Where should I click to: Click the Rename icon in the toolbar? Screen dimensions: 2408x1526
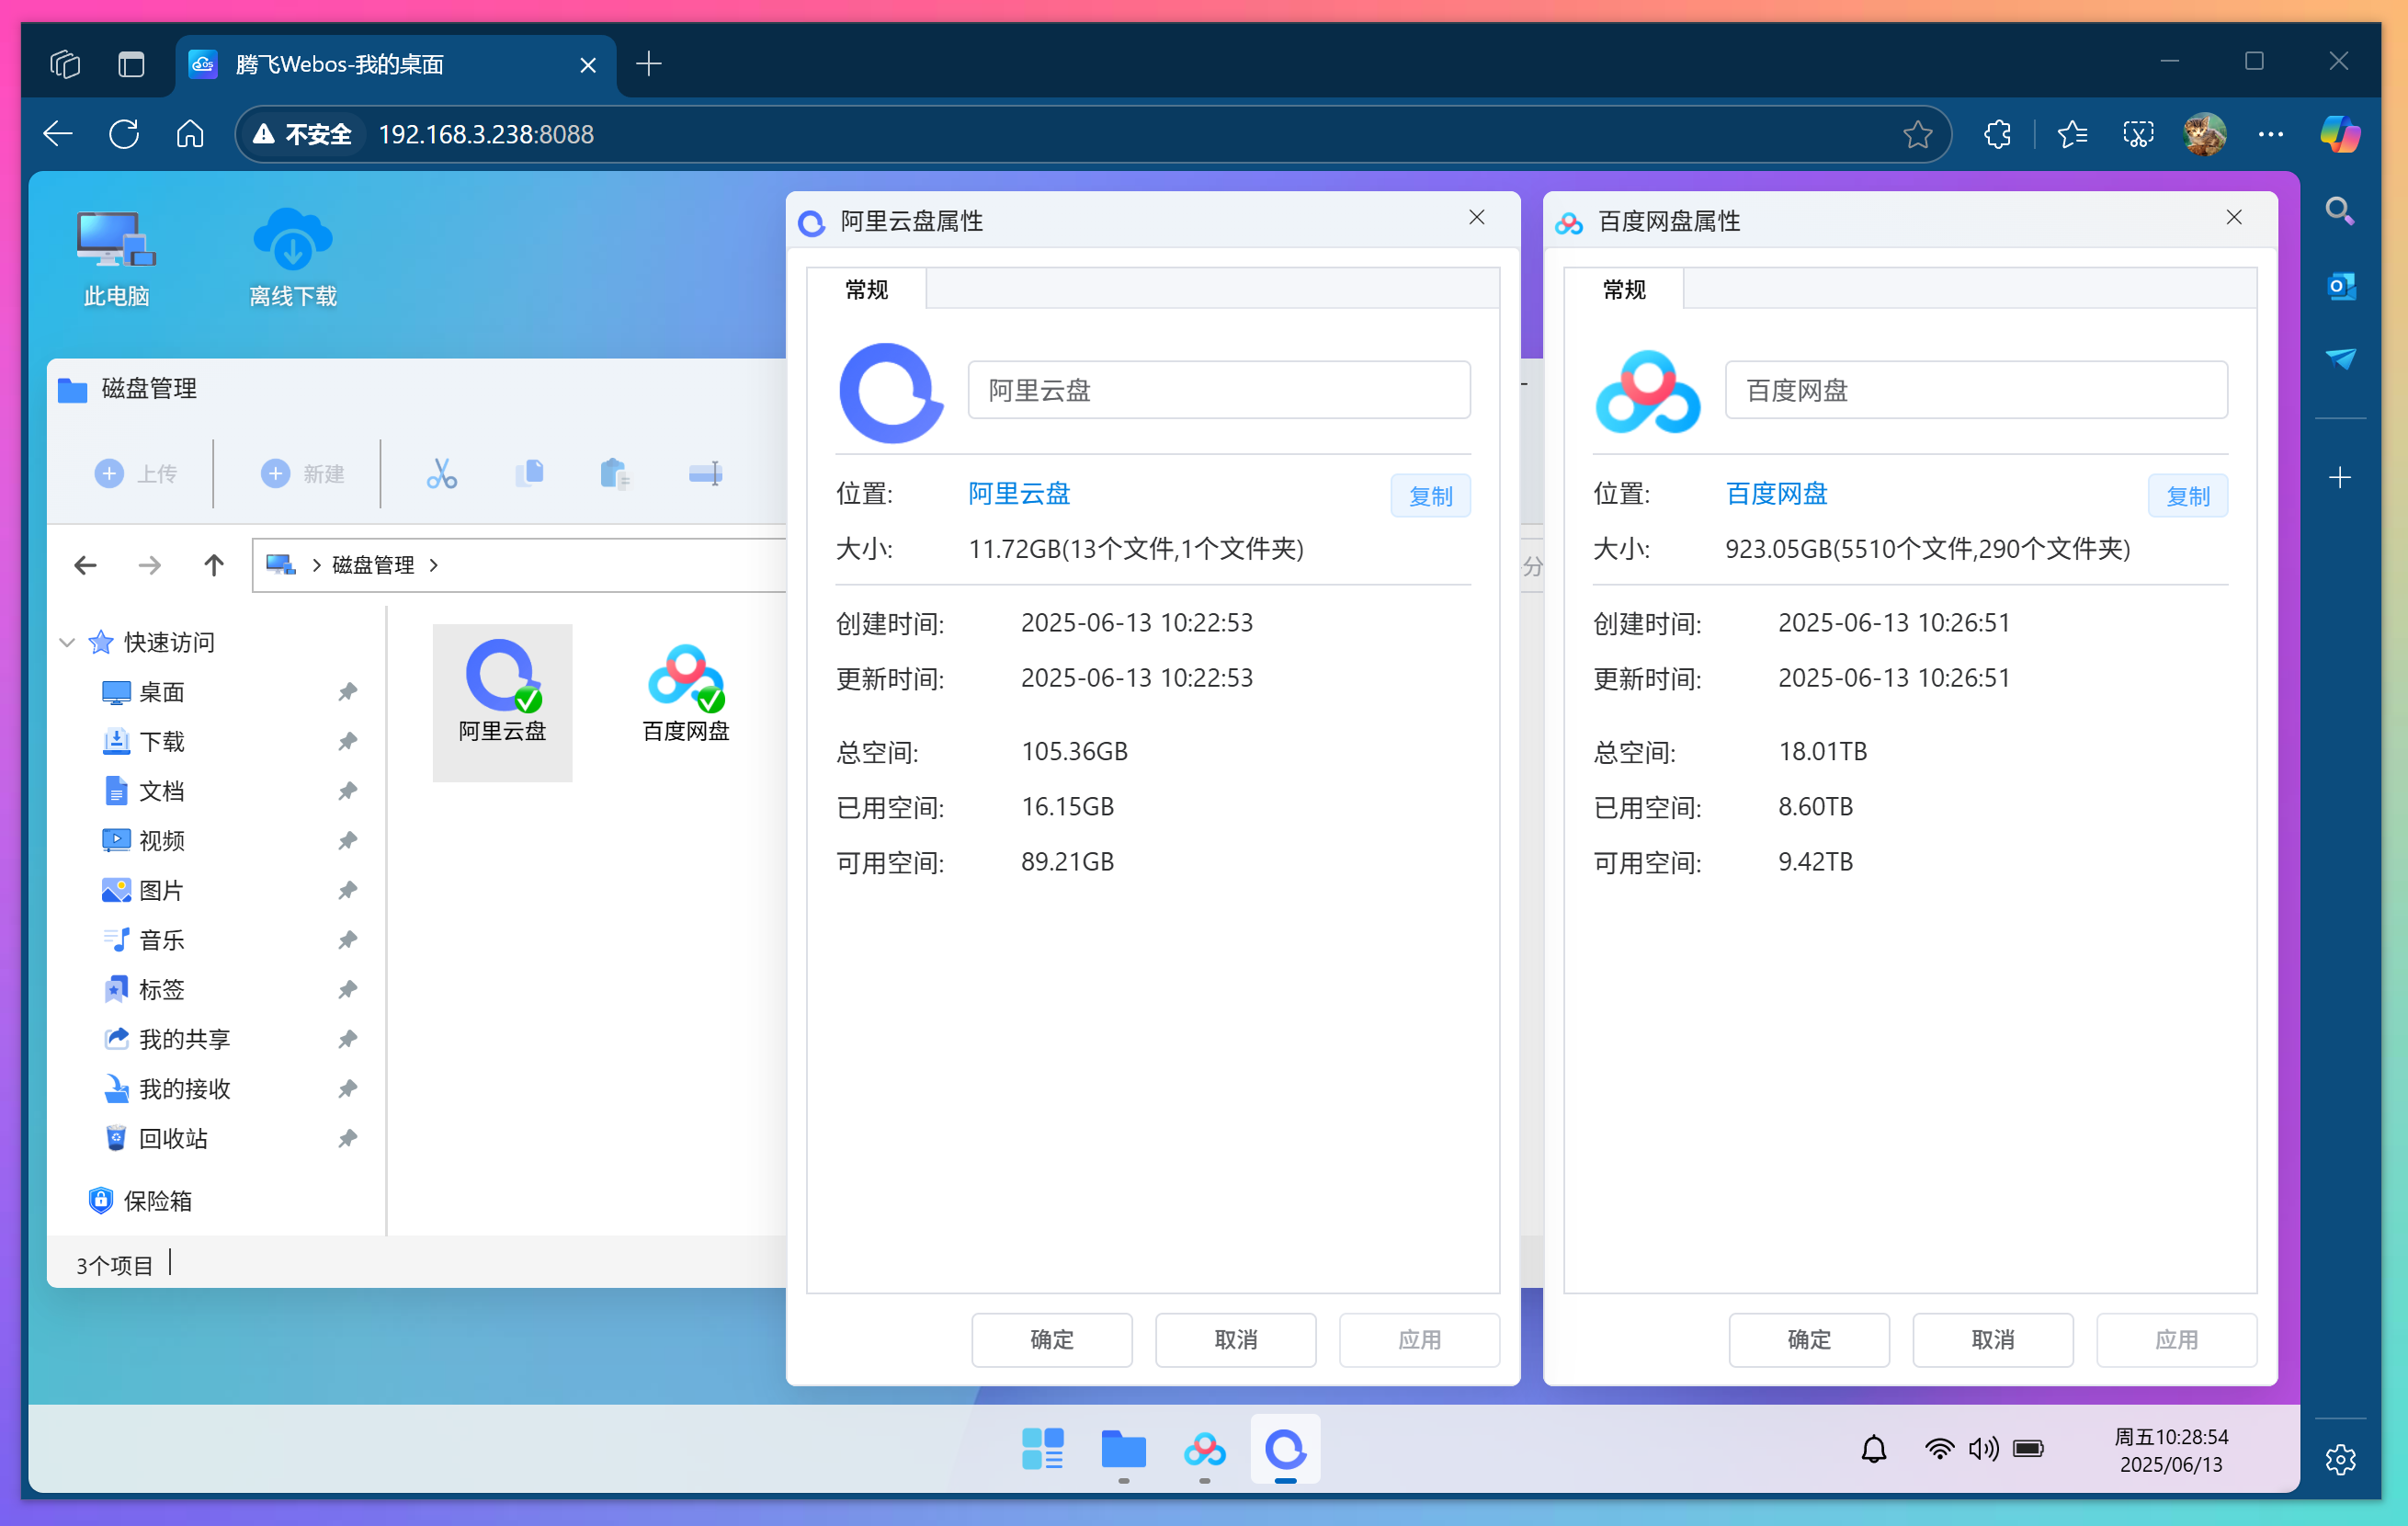pos(706,472)
